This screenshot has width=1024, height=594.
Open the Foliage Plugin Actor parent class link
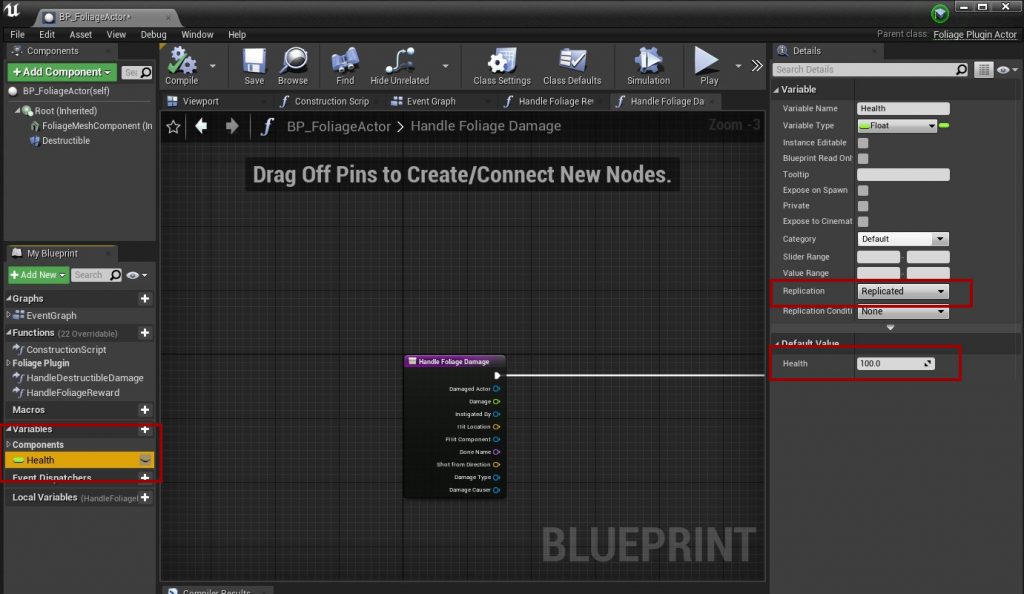point(974,35)
